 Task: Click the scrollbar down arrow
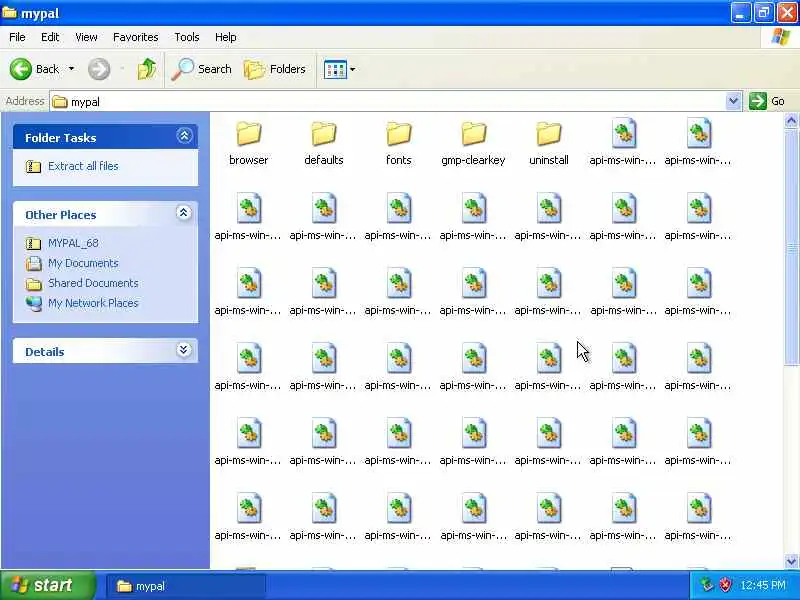coord(791,561)
